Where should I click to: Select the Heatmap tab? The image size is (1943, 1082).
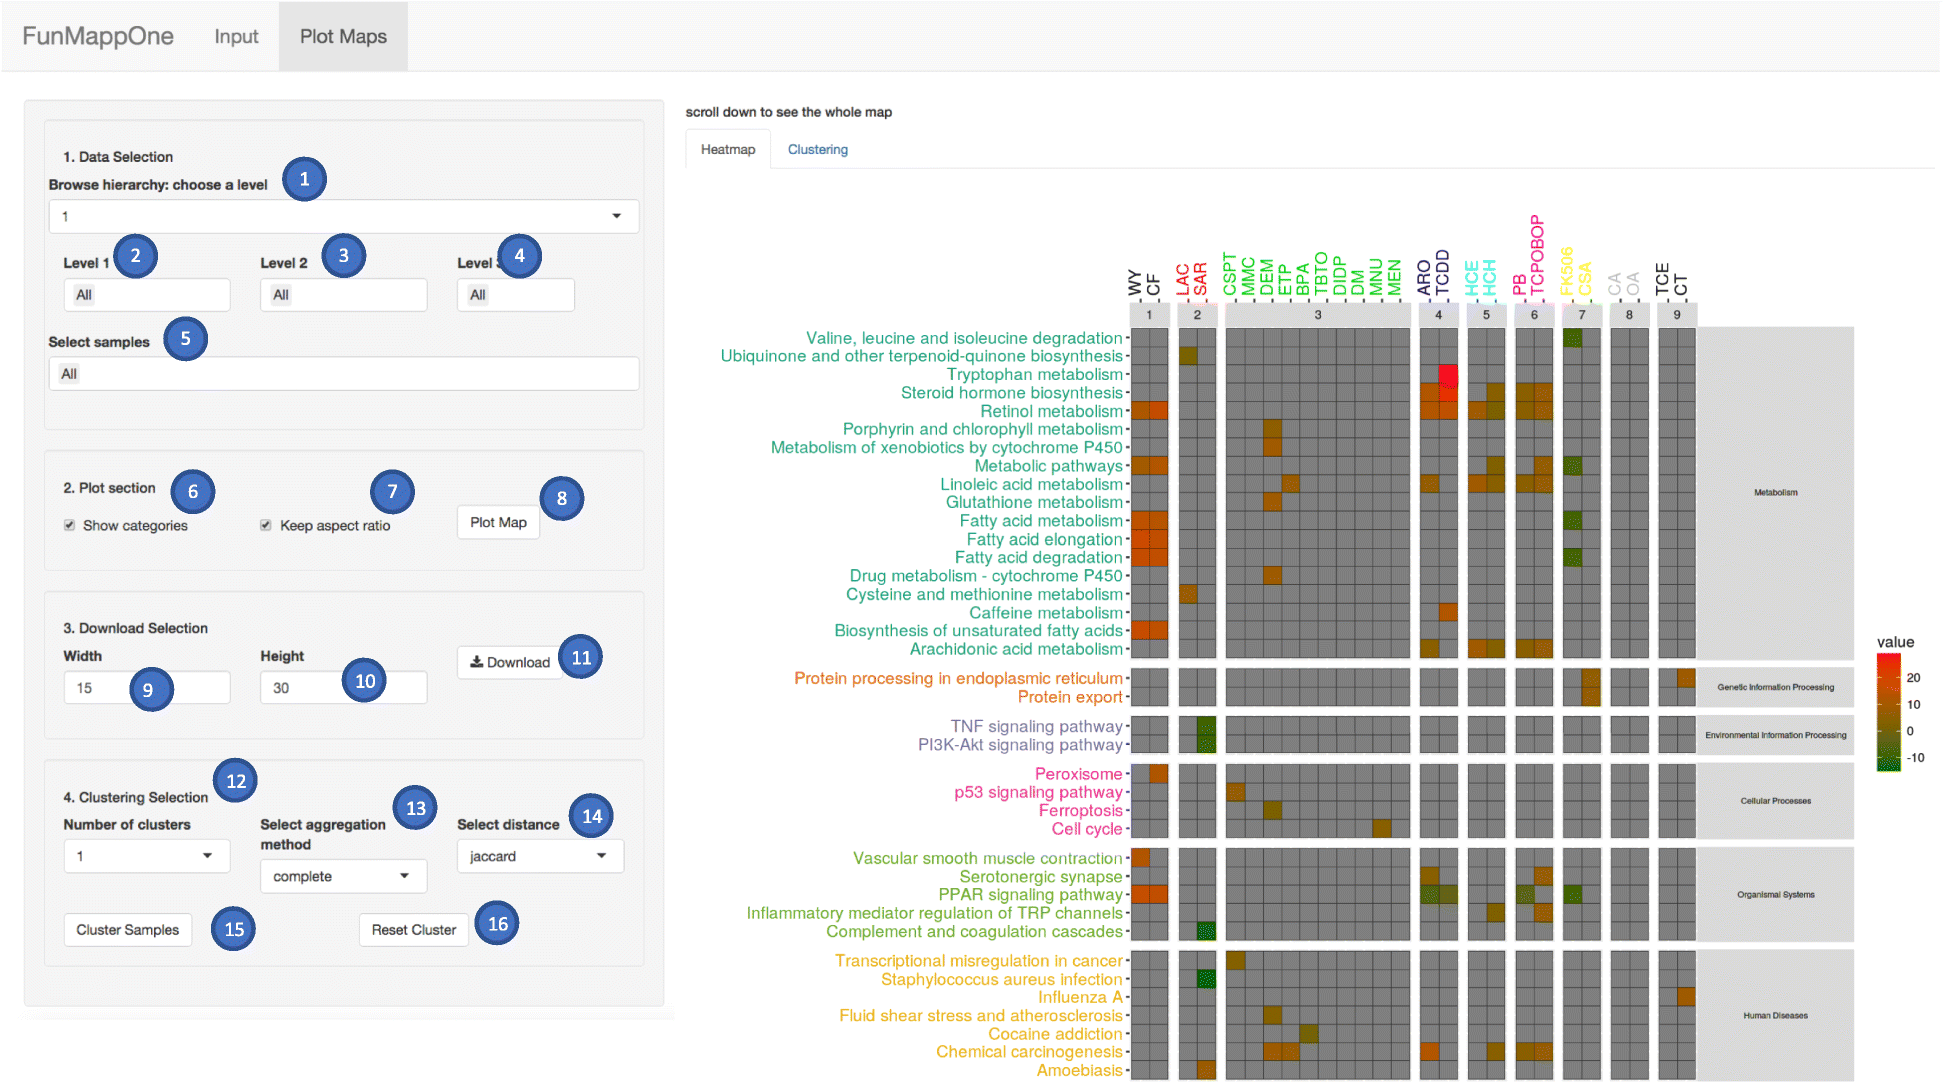pos(728,149)
